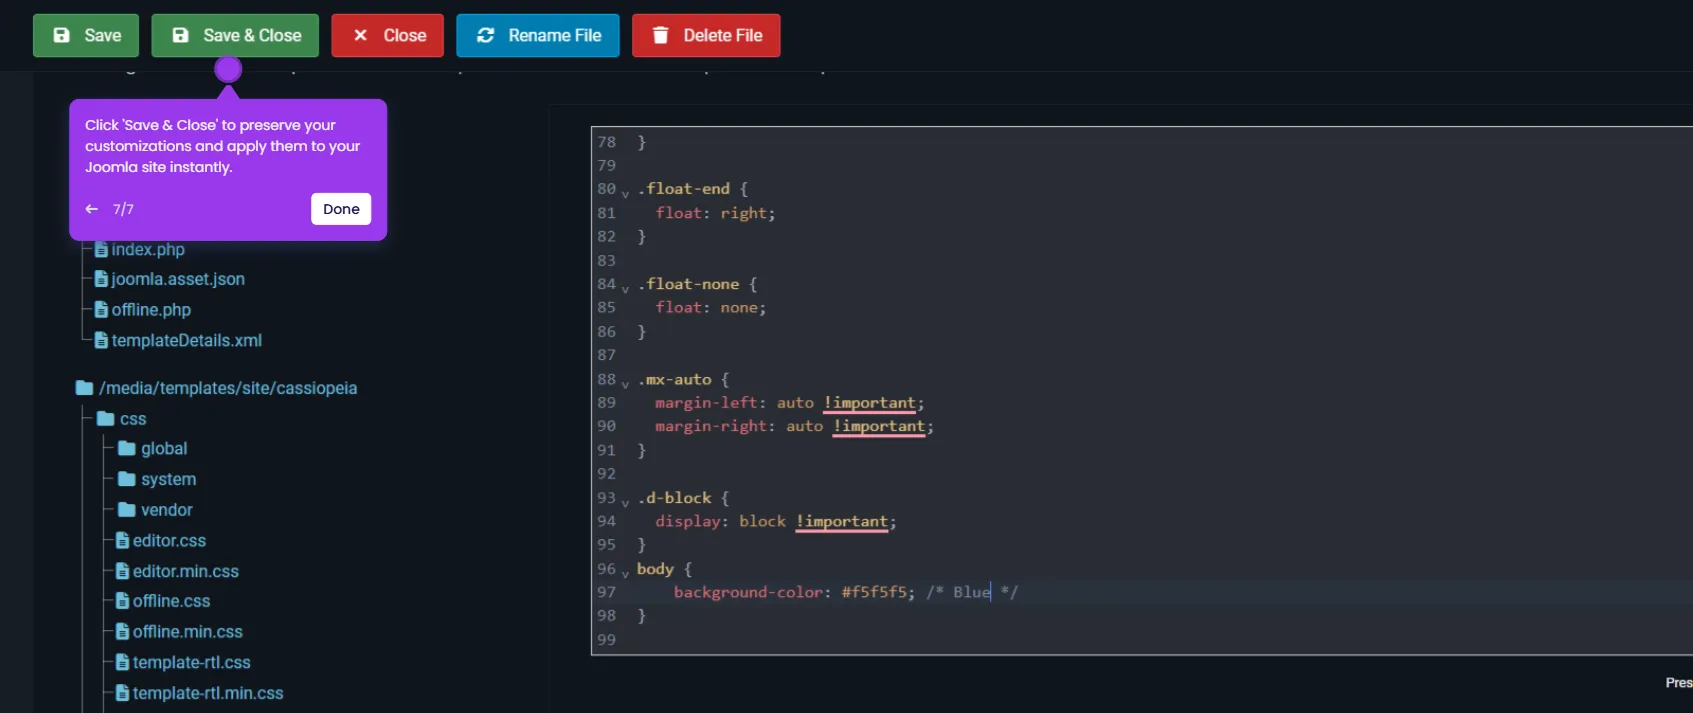
Task: Click the #f5f5f5 color value
Action: pos(875,592)
